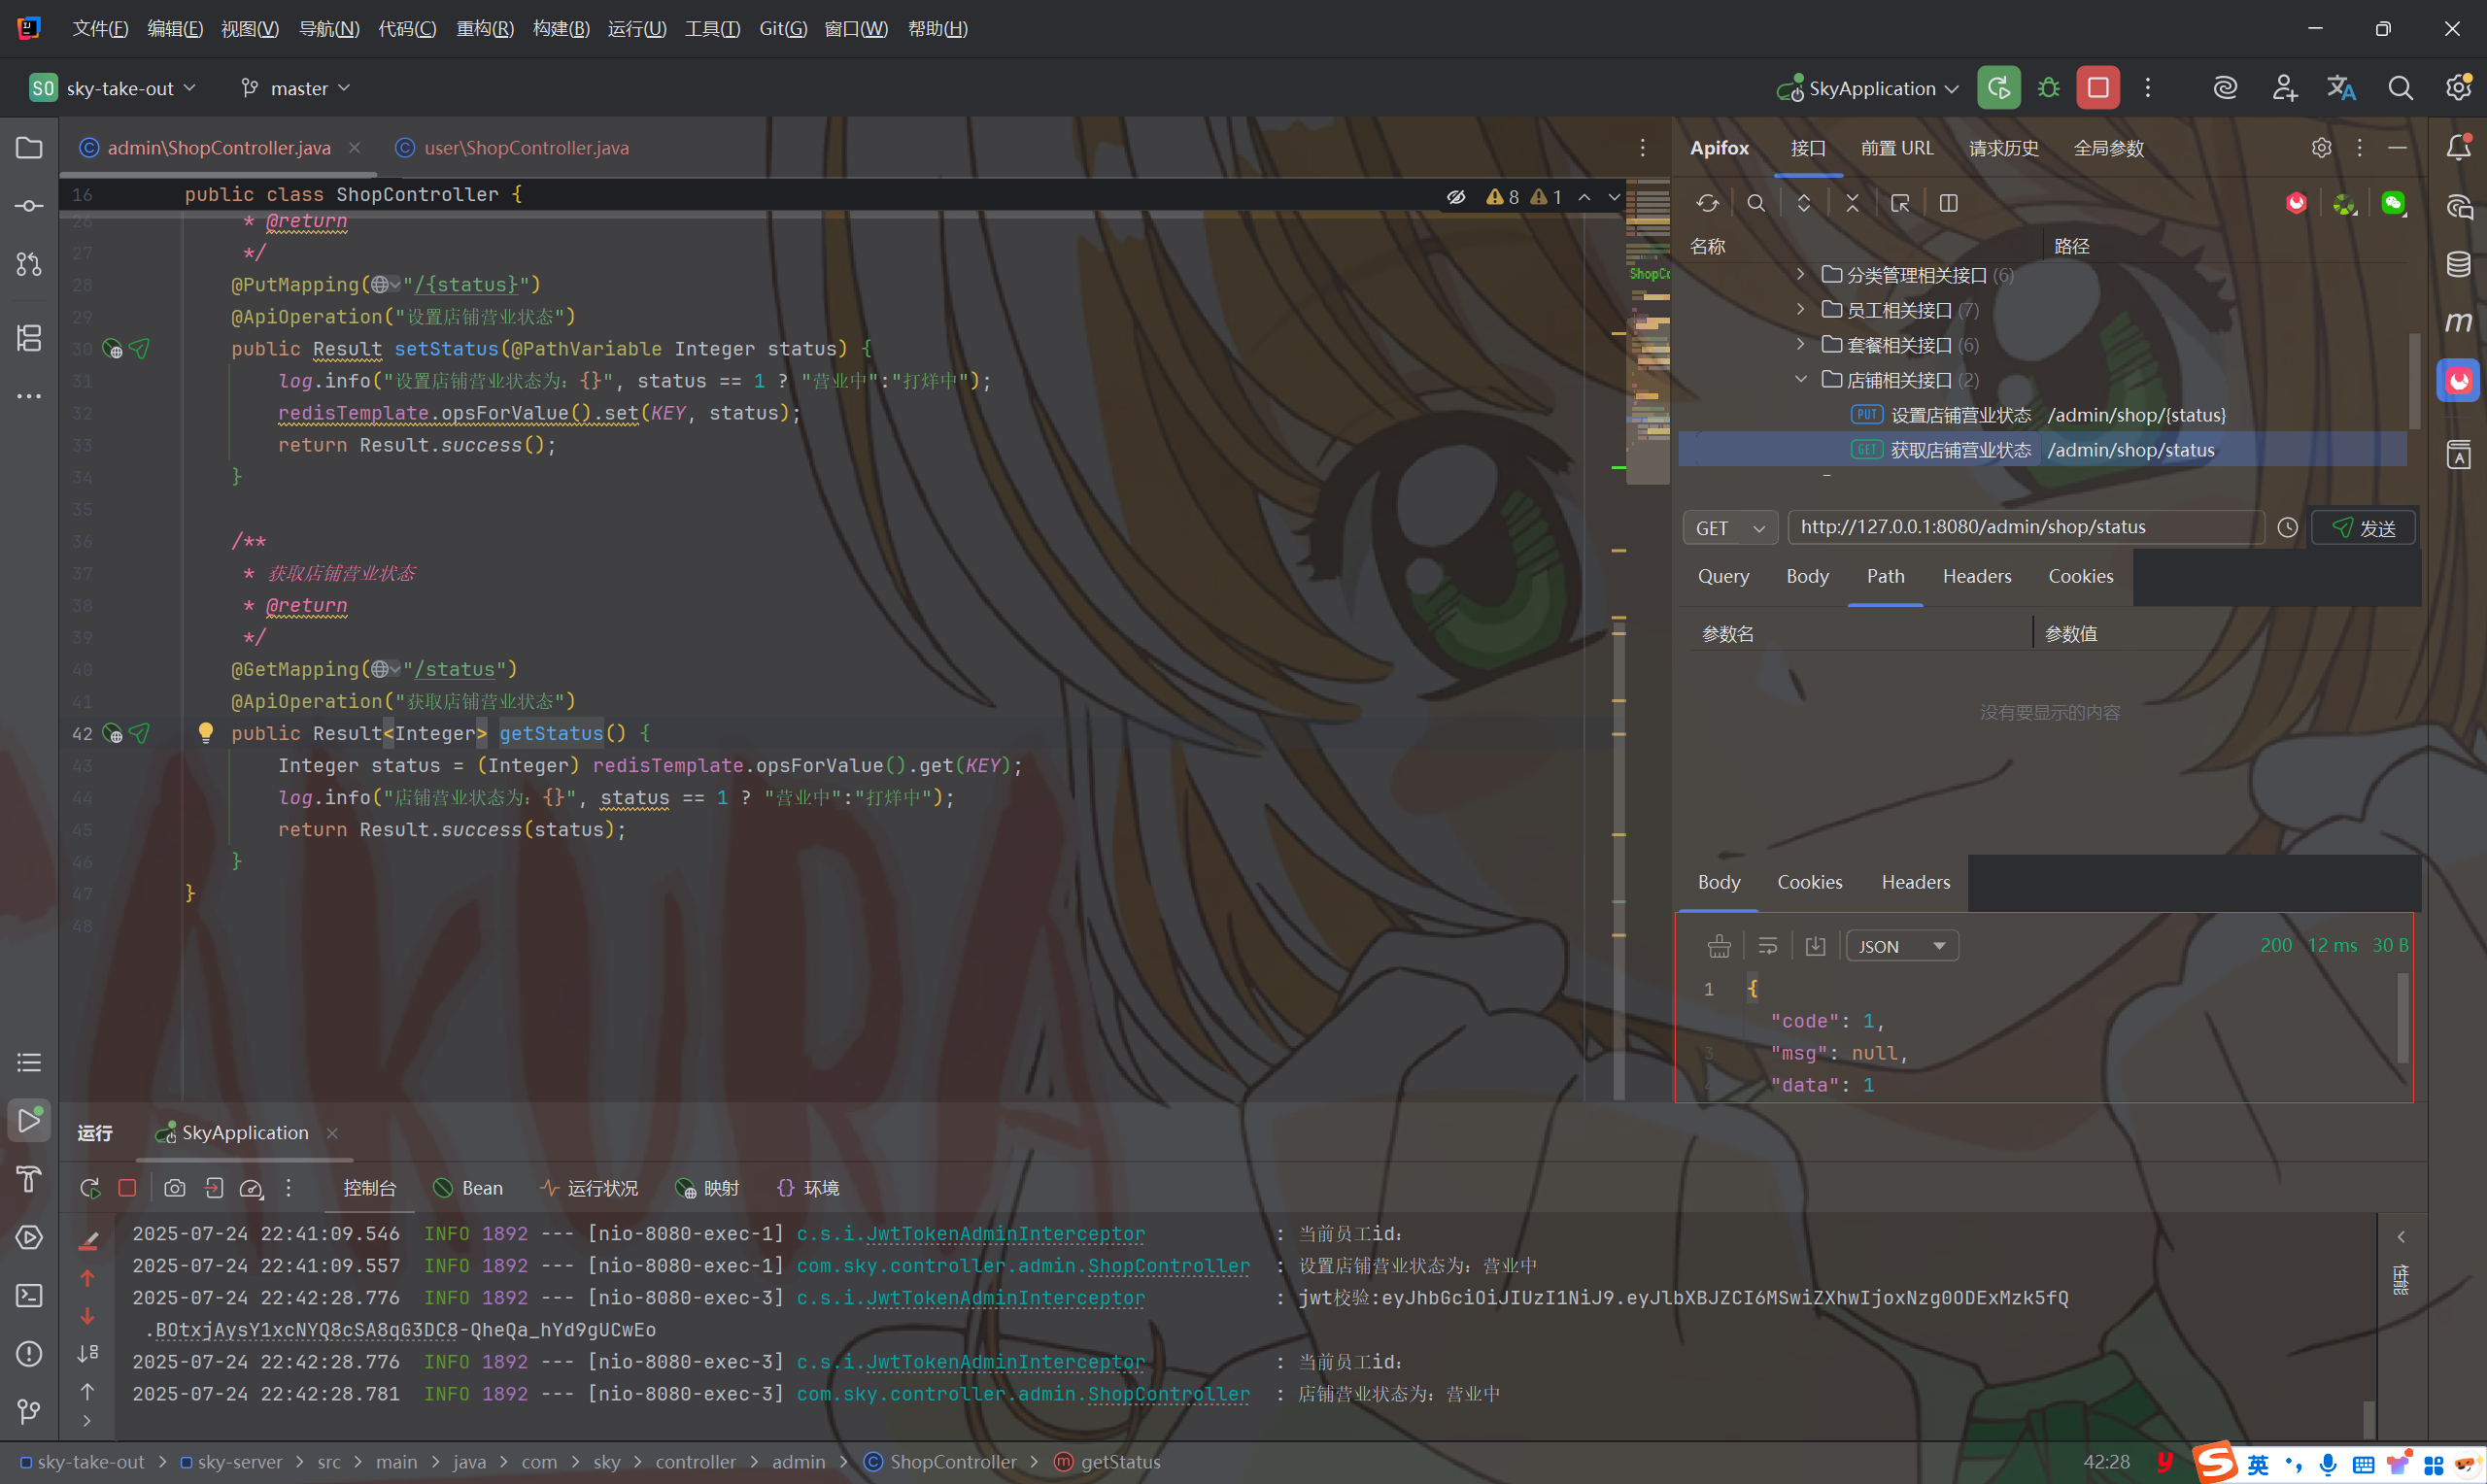The image size is (2487, 1484).
Task: Open the Database tool window icon
Action: coord(2458,264)
